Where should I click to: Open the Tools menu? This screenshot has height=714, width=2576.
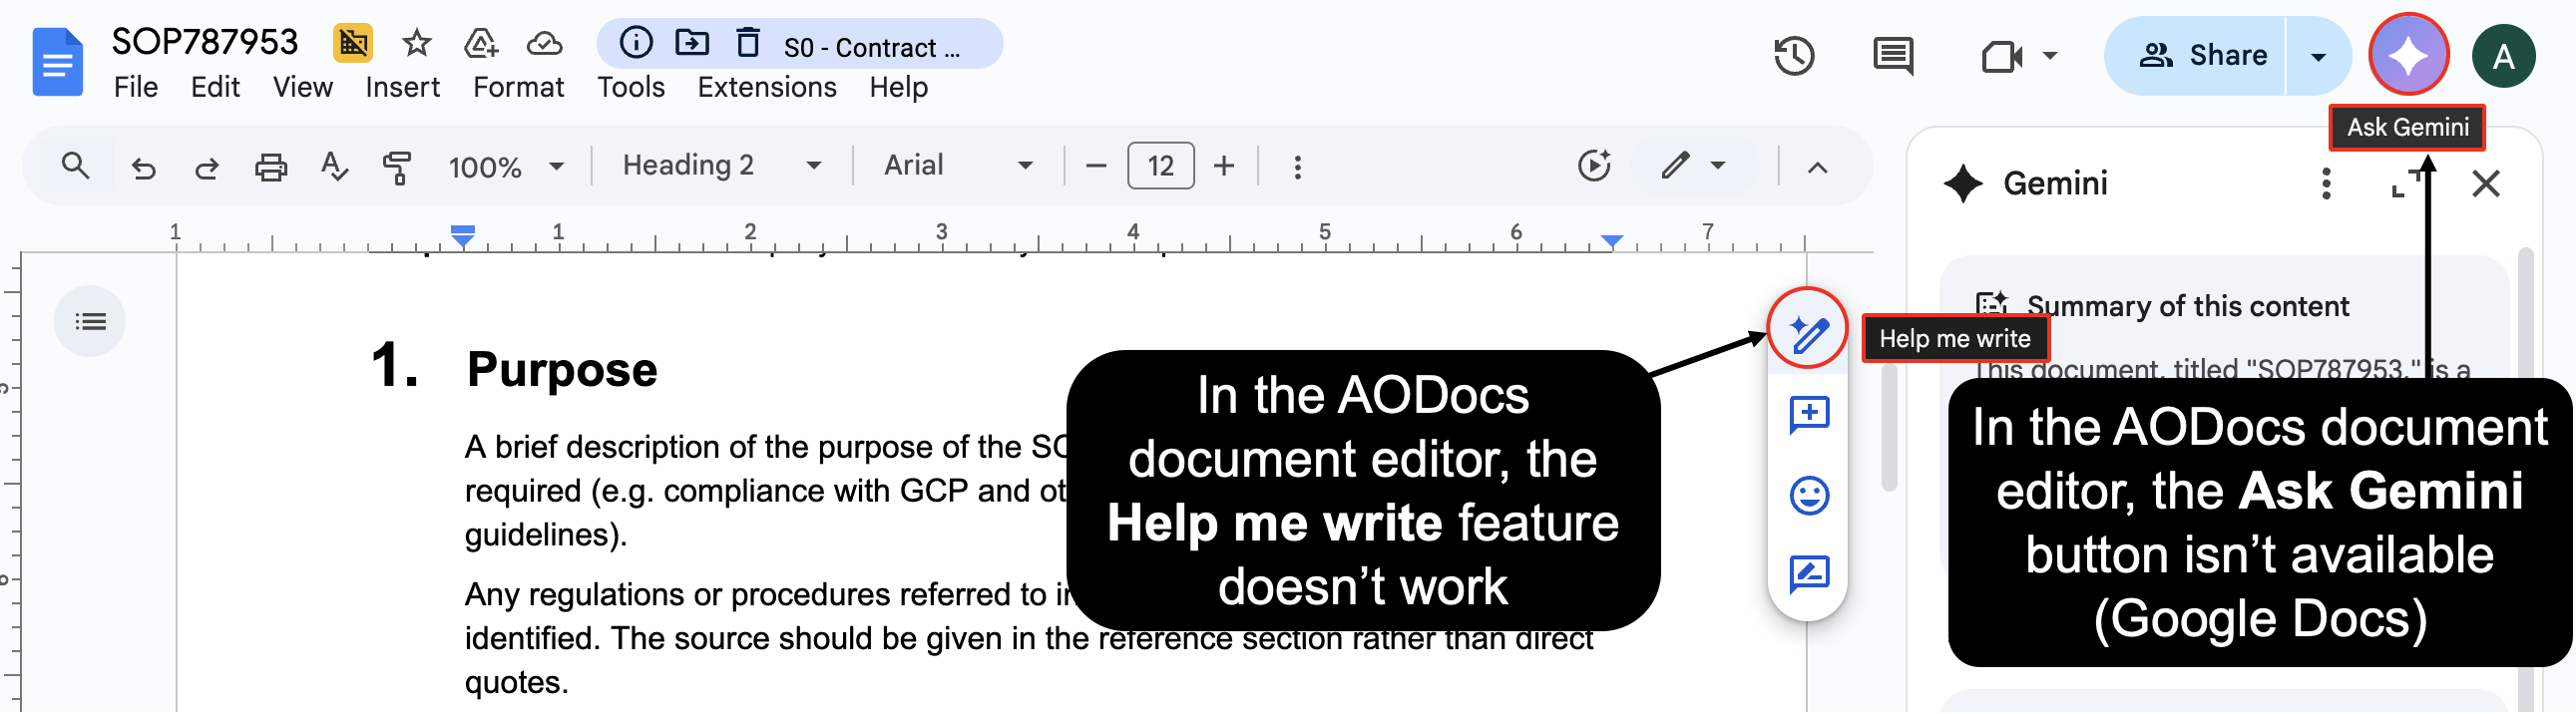(x=630, y=88)
